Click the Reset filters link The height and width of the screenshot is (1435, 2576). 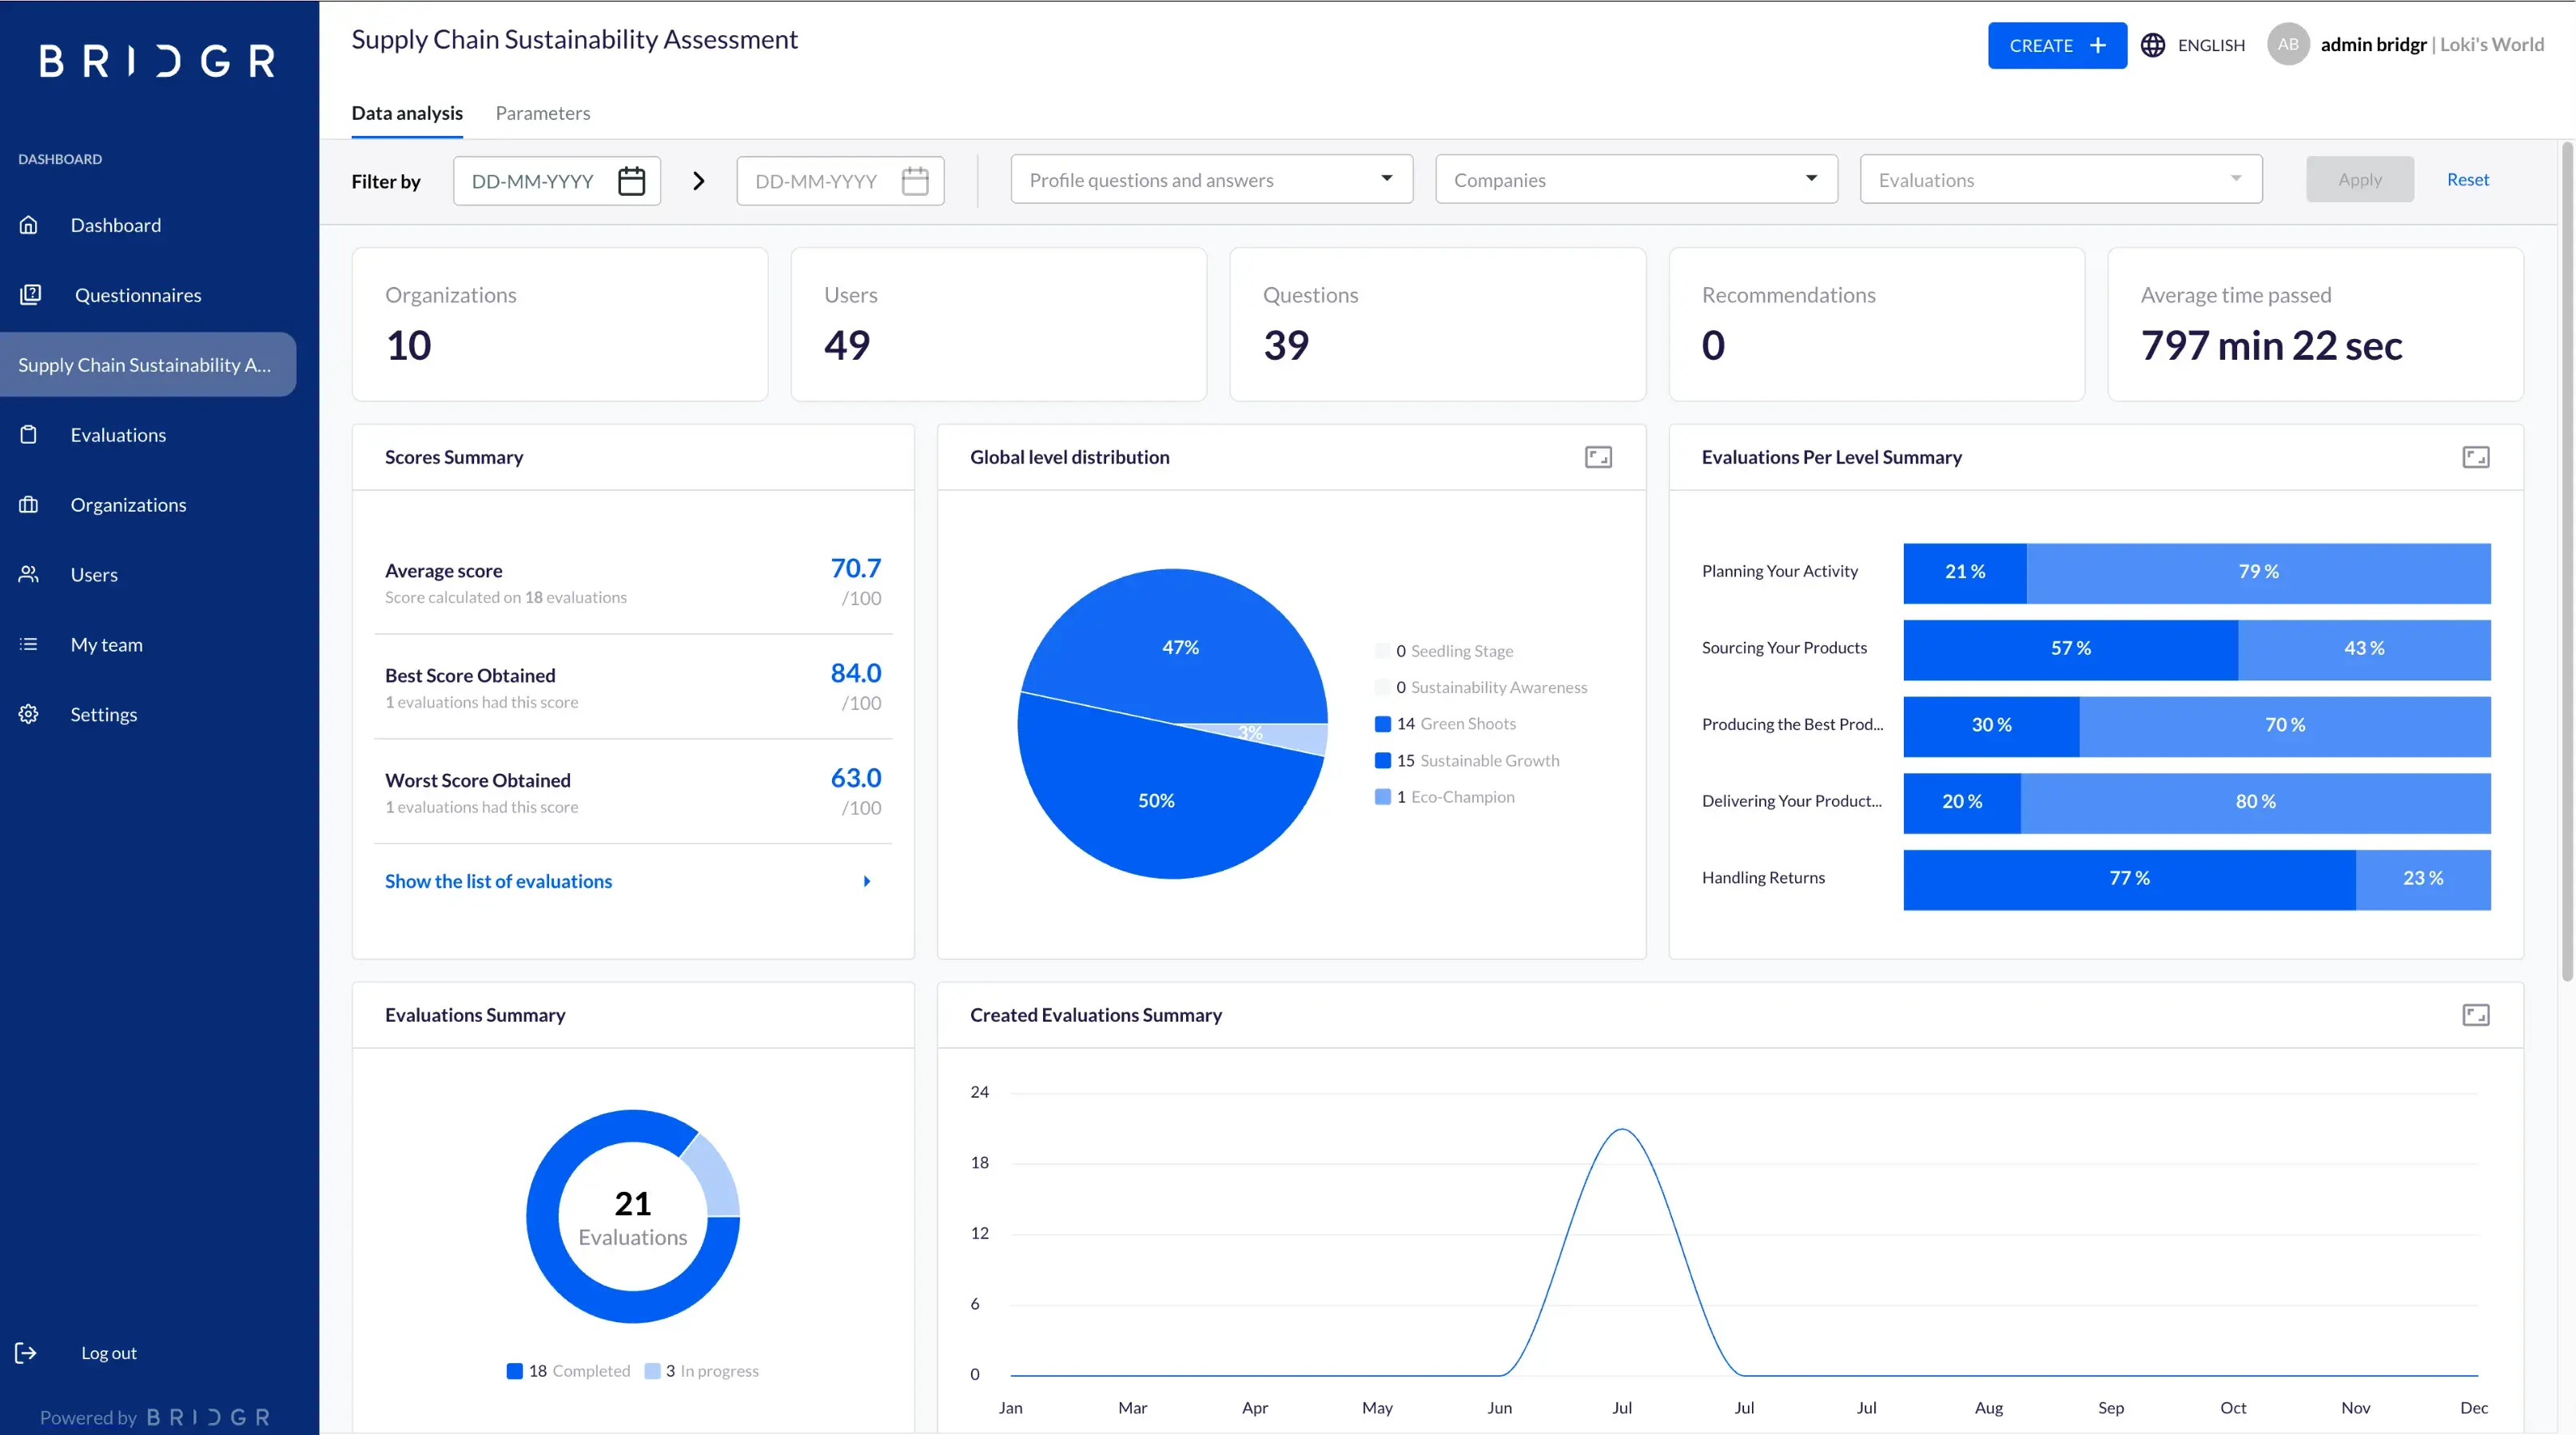pyautogui.click(x=2468, y=180)
